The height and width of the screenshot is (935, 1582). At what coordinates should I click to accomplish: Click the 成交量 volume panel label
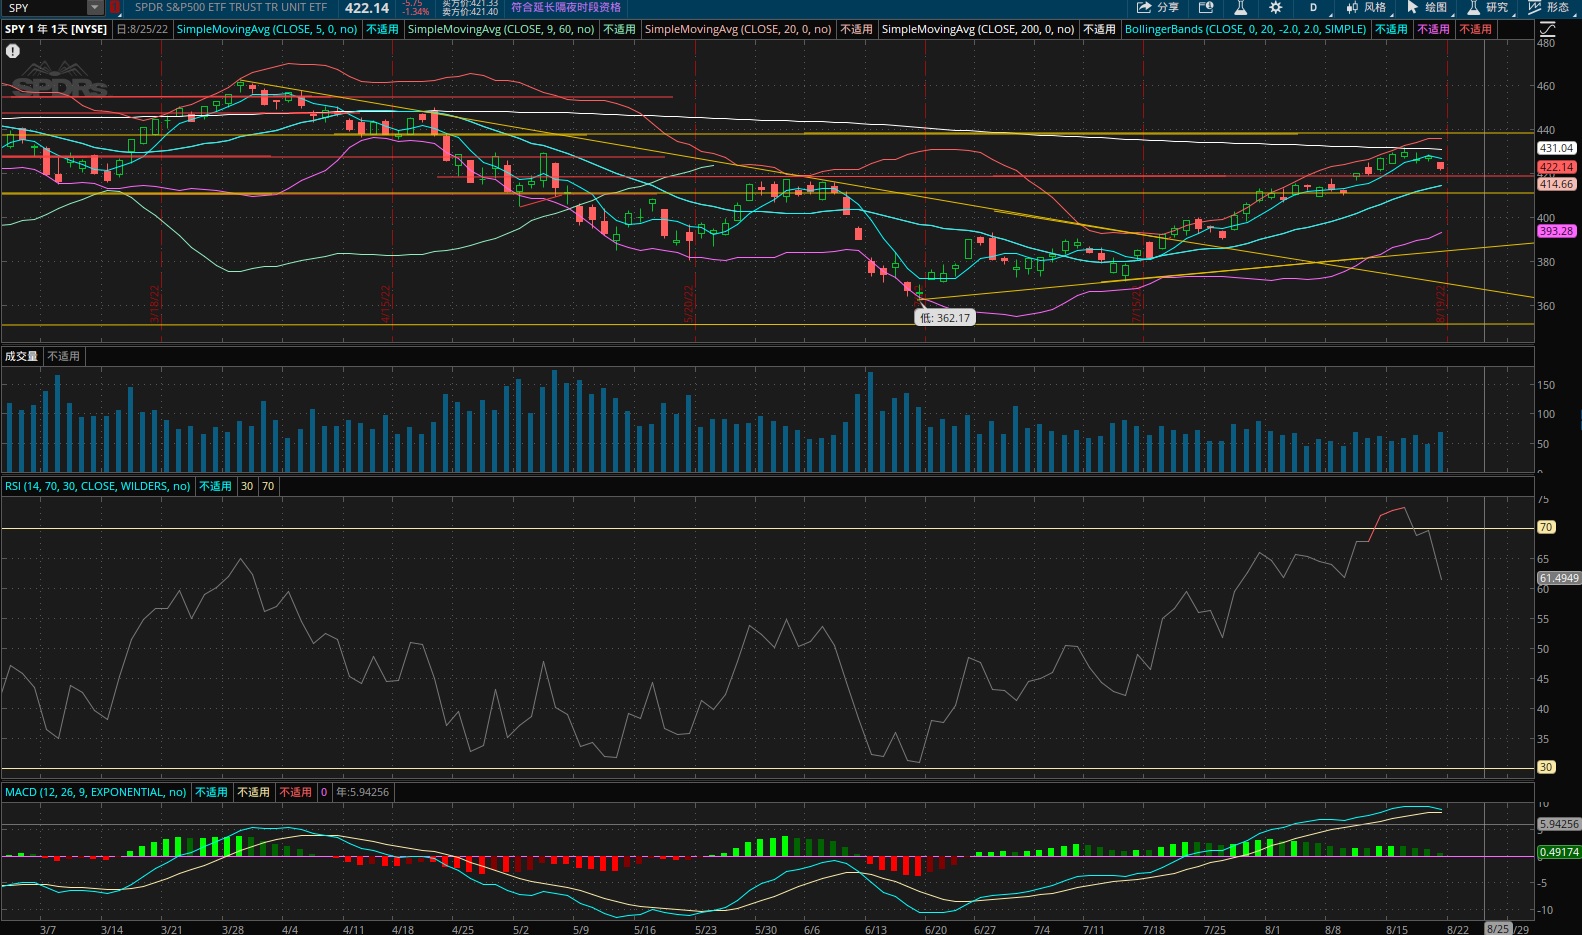click(21, 356)
